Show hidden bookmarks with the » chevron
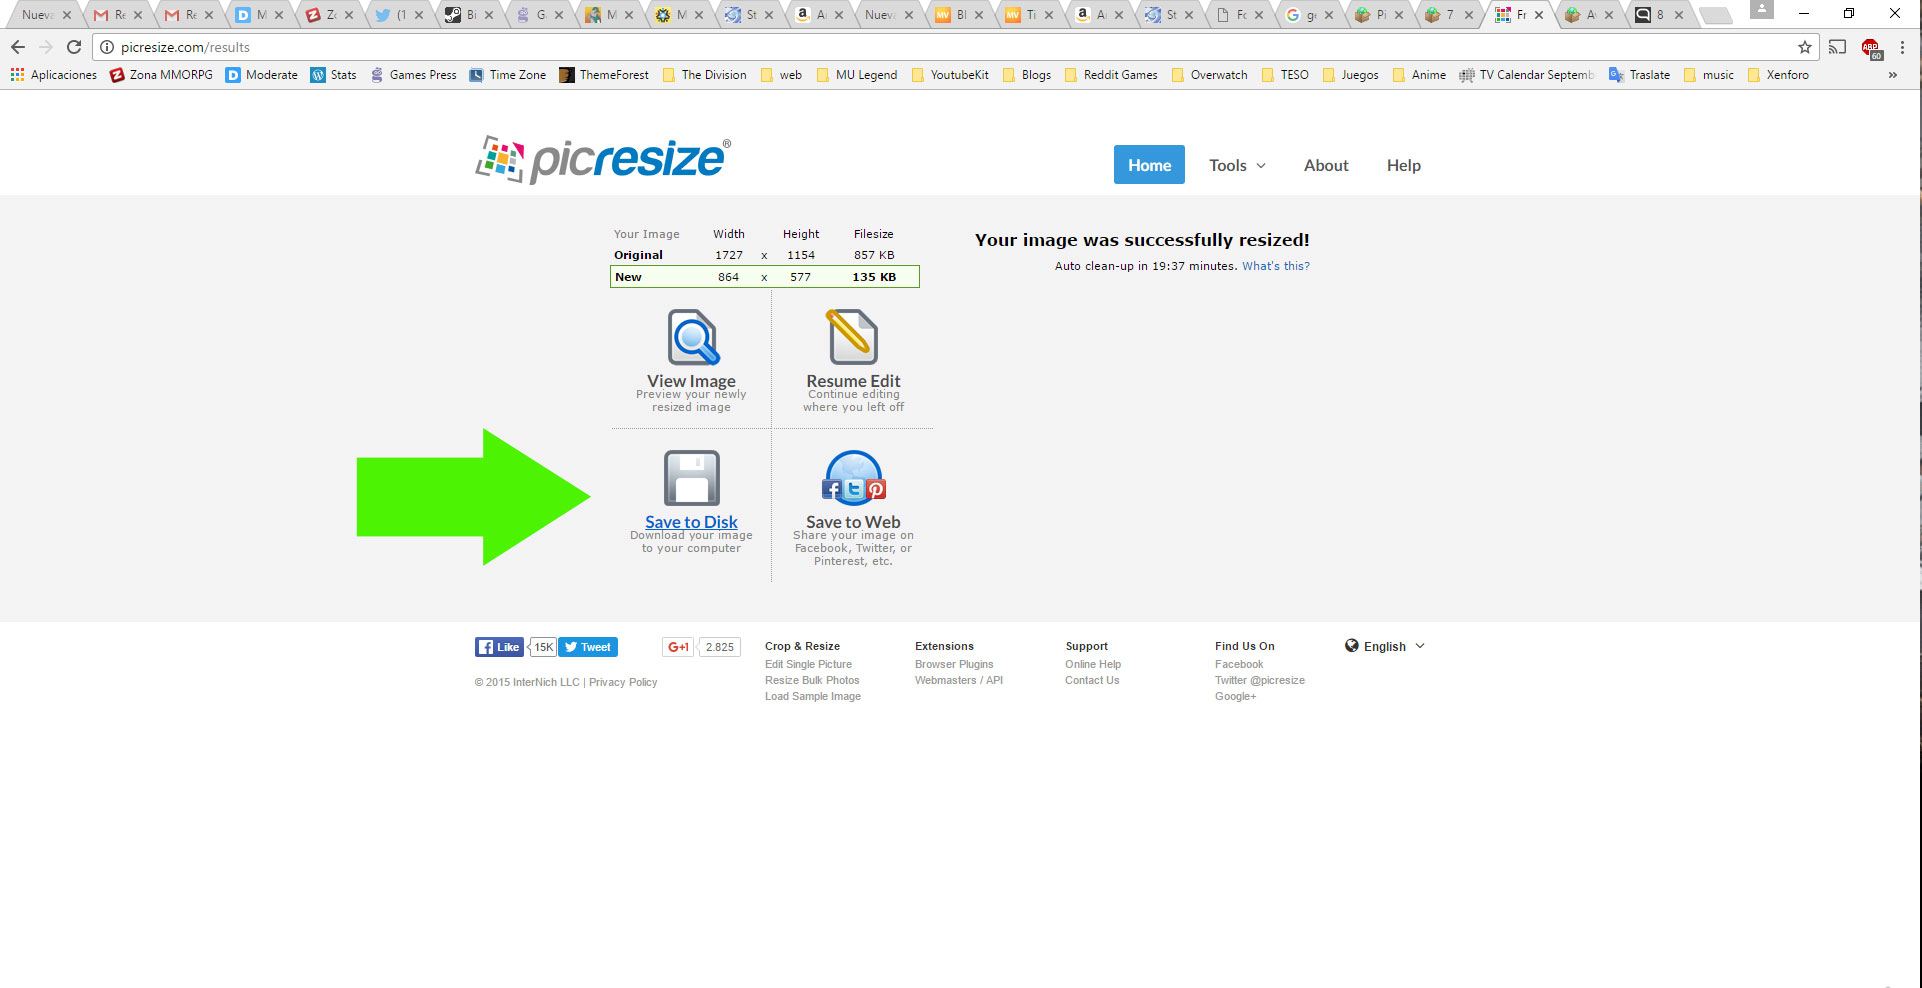1922x988 pixels. point(1892,75)
